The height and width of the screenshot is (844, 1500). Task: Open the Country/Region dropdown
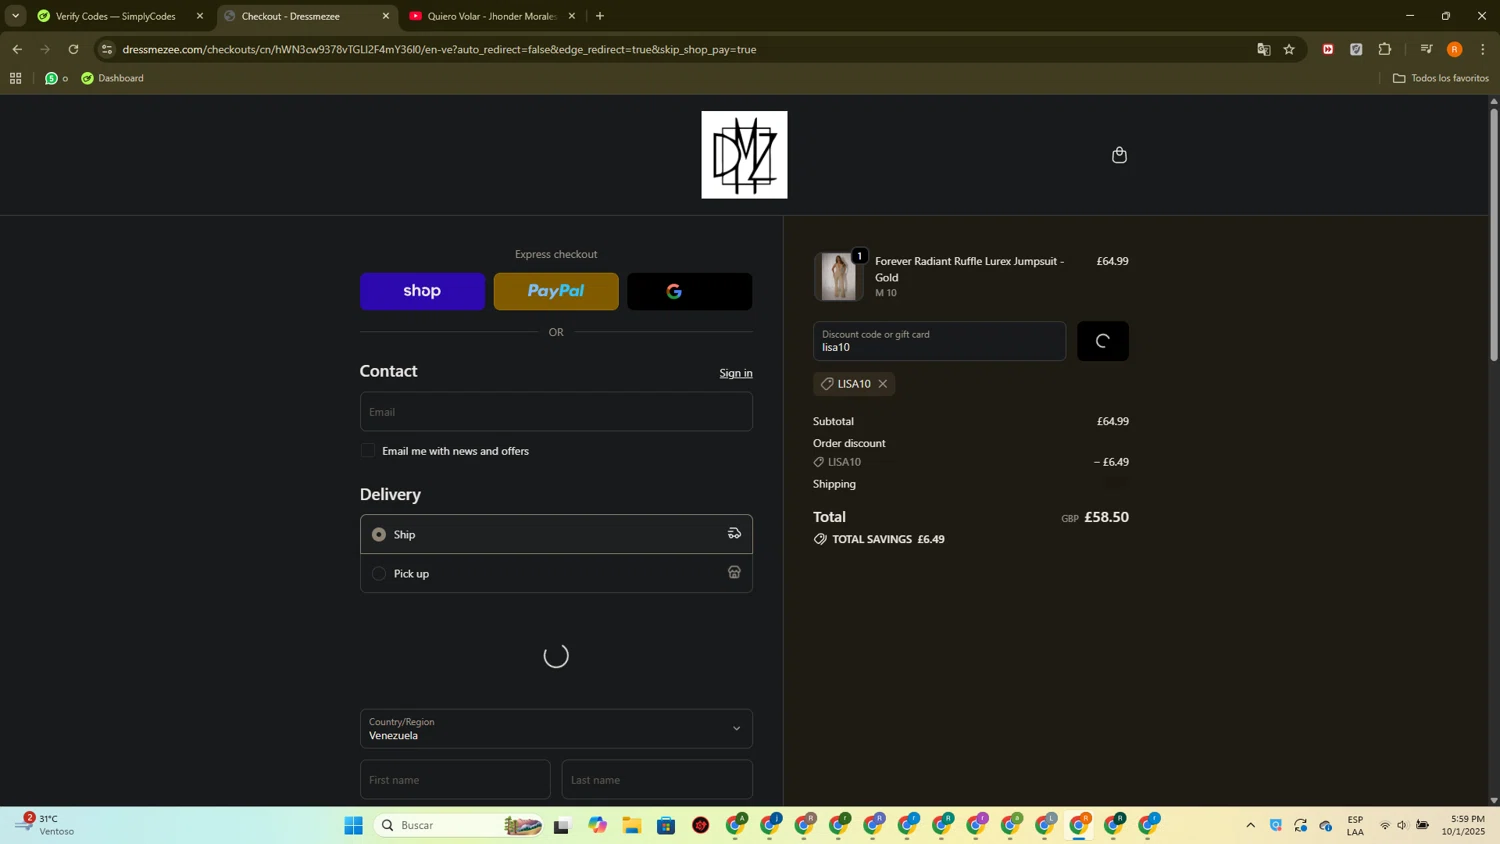[556, 729]
